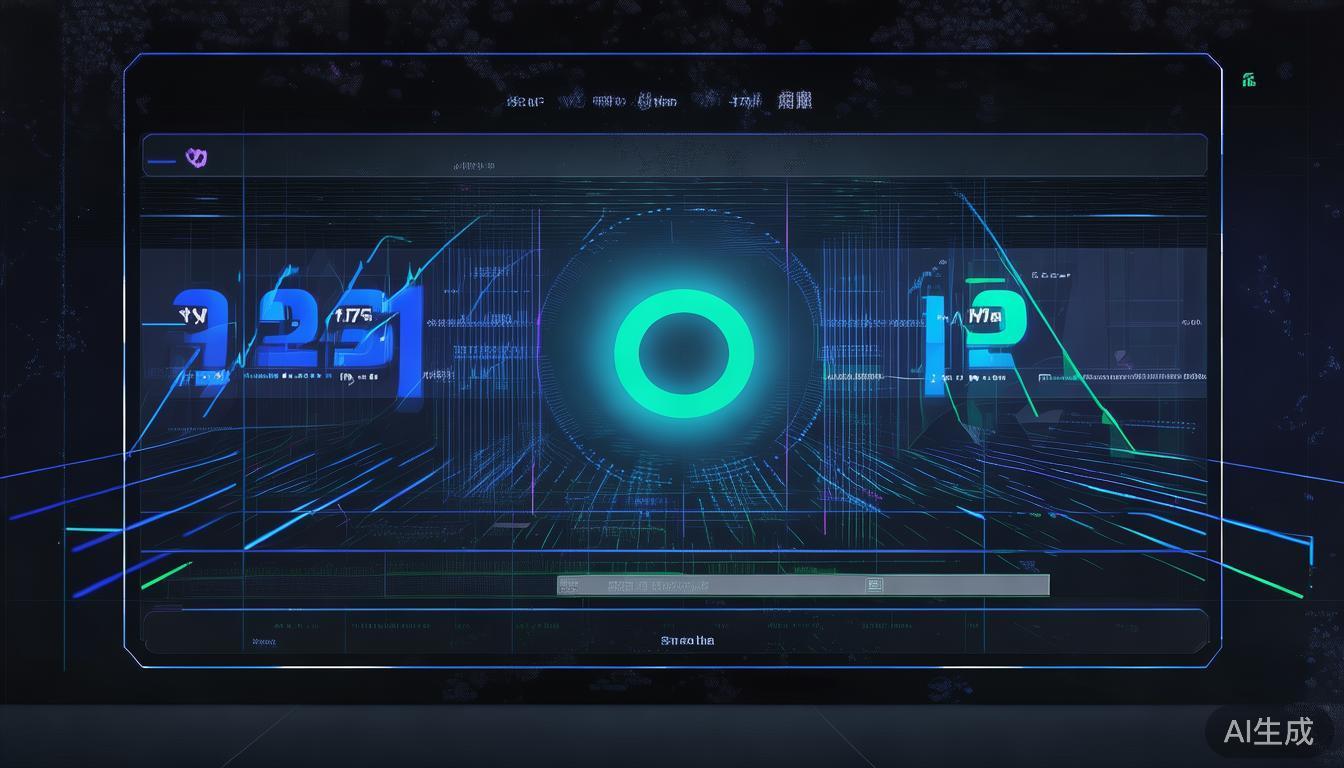Click the small white label on left number
The width and height of the screenshot is (1344, 768).
[x=194, y=317]
